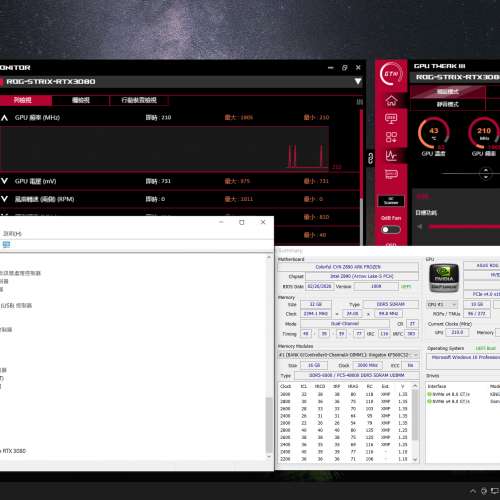Open the GPU #1 dropdown in HWiNFO

pos(442,305)
